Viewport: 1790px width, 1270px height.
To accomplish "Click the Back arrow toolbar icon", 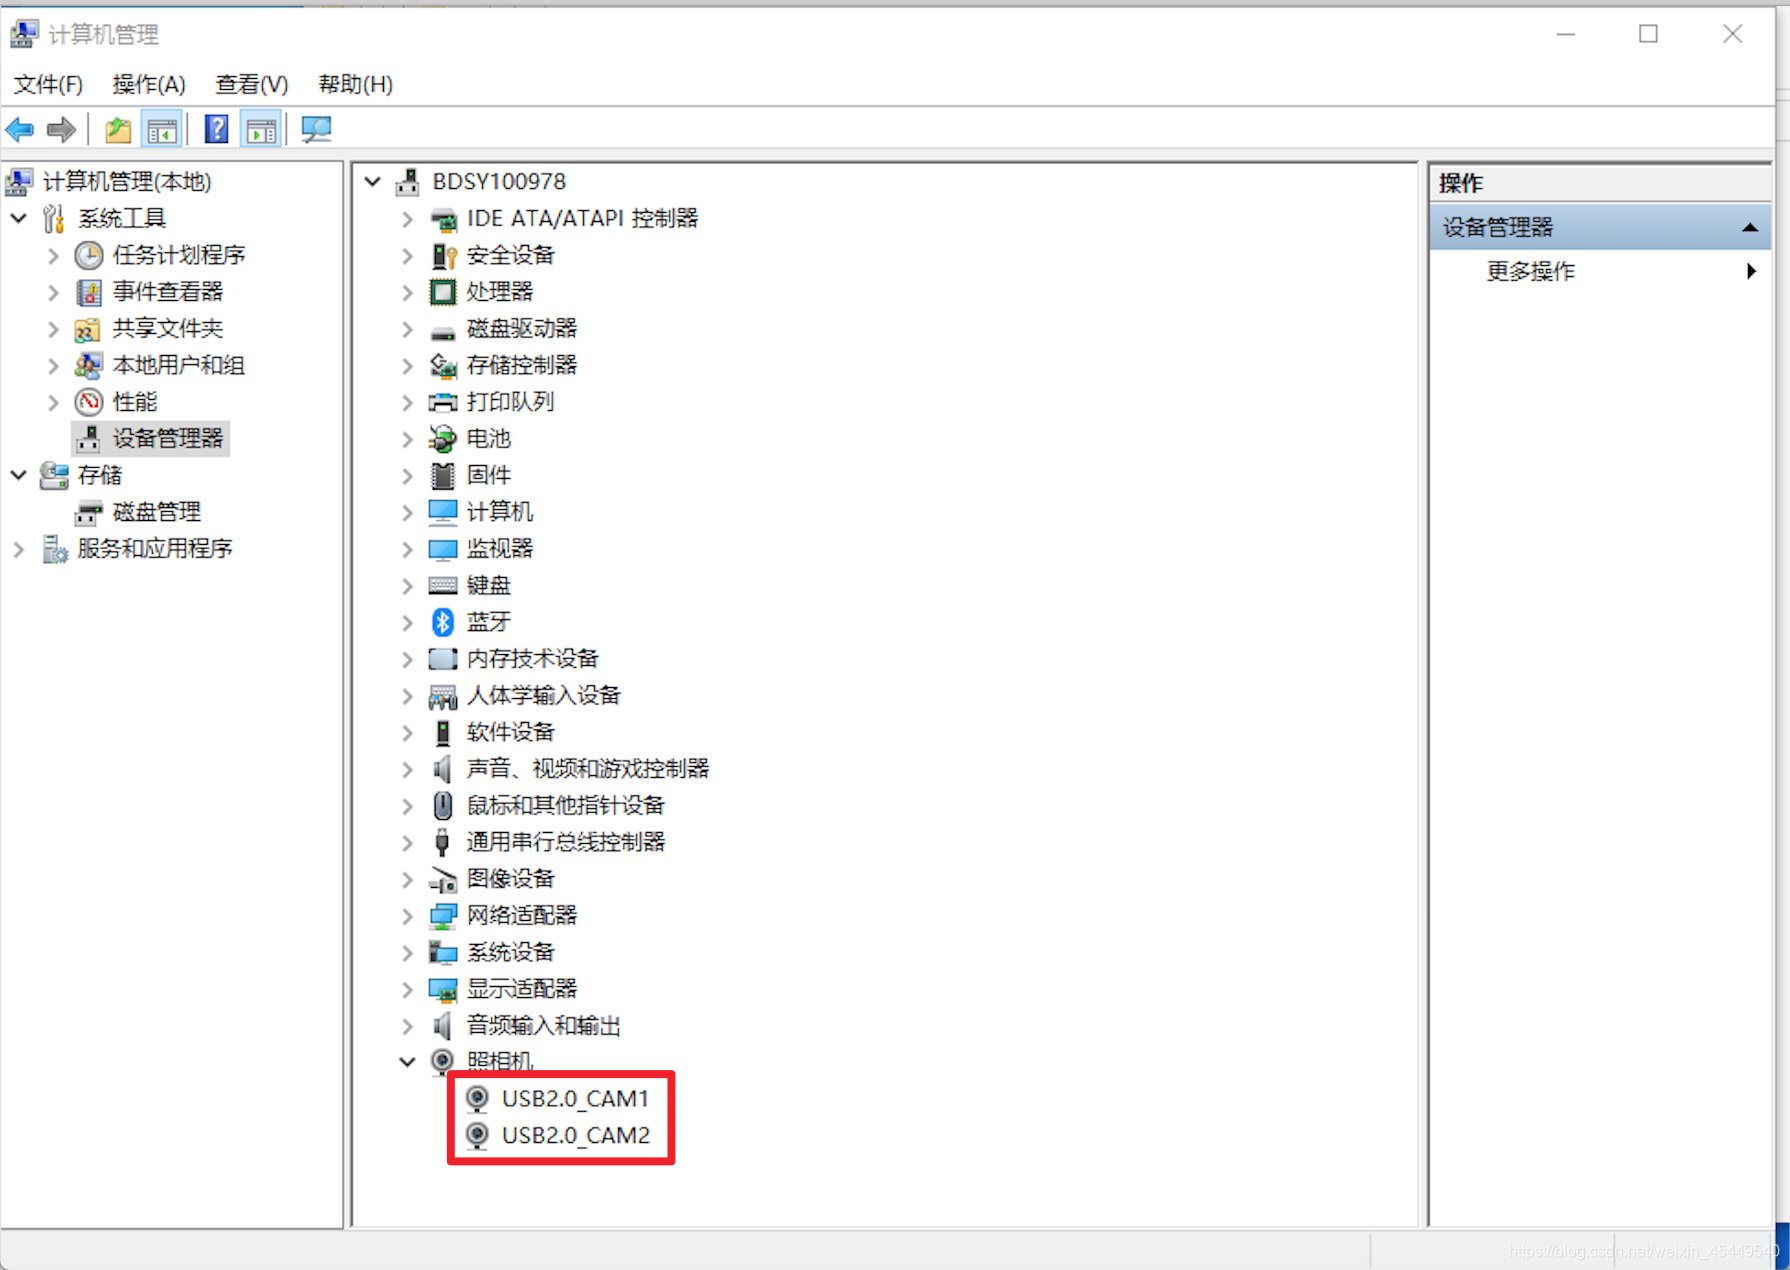I will tap(20, 129).
